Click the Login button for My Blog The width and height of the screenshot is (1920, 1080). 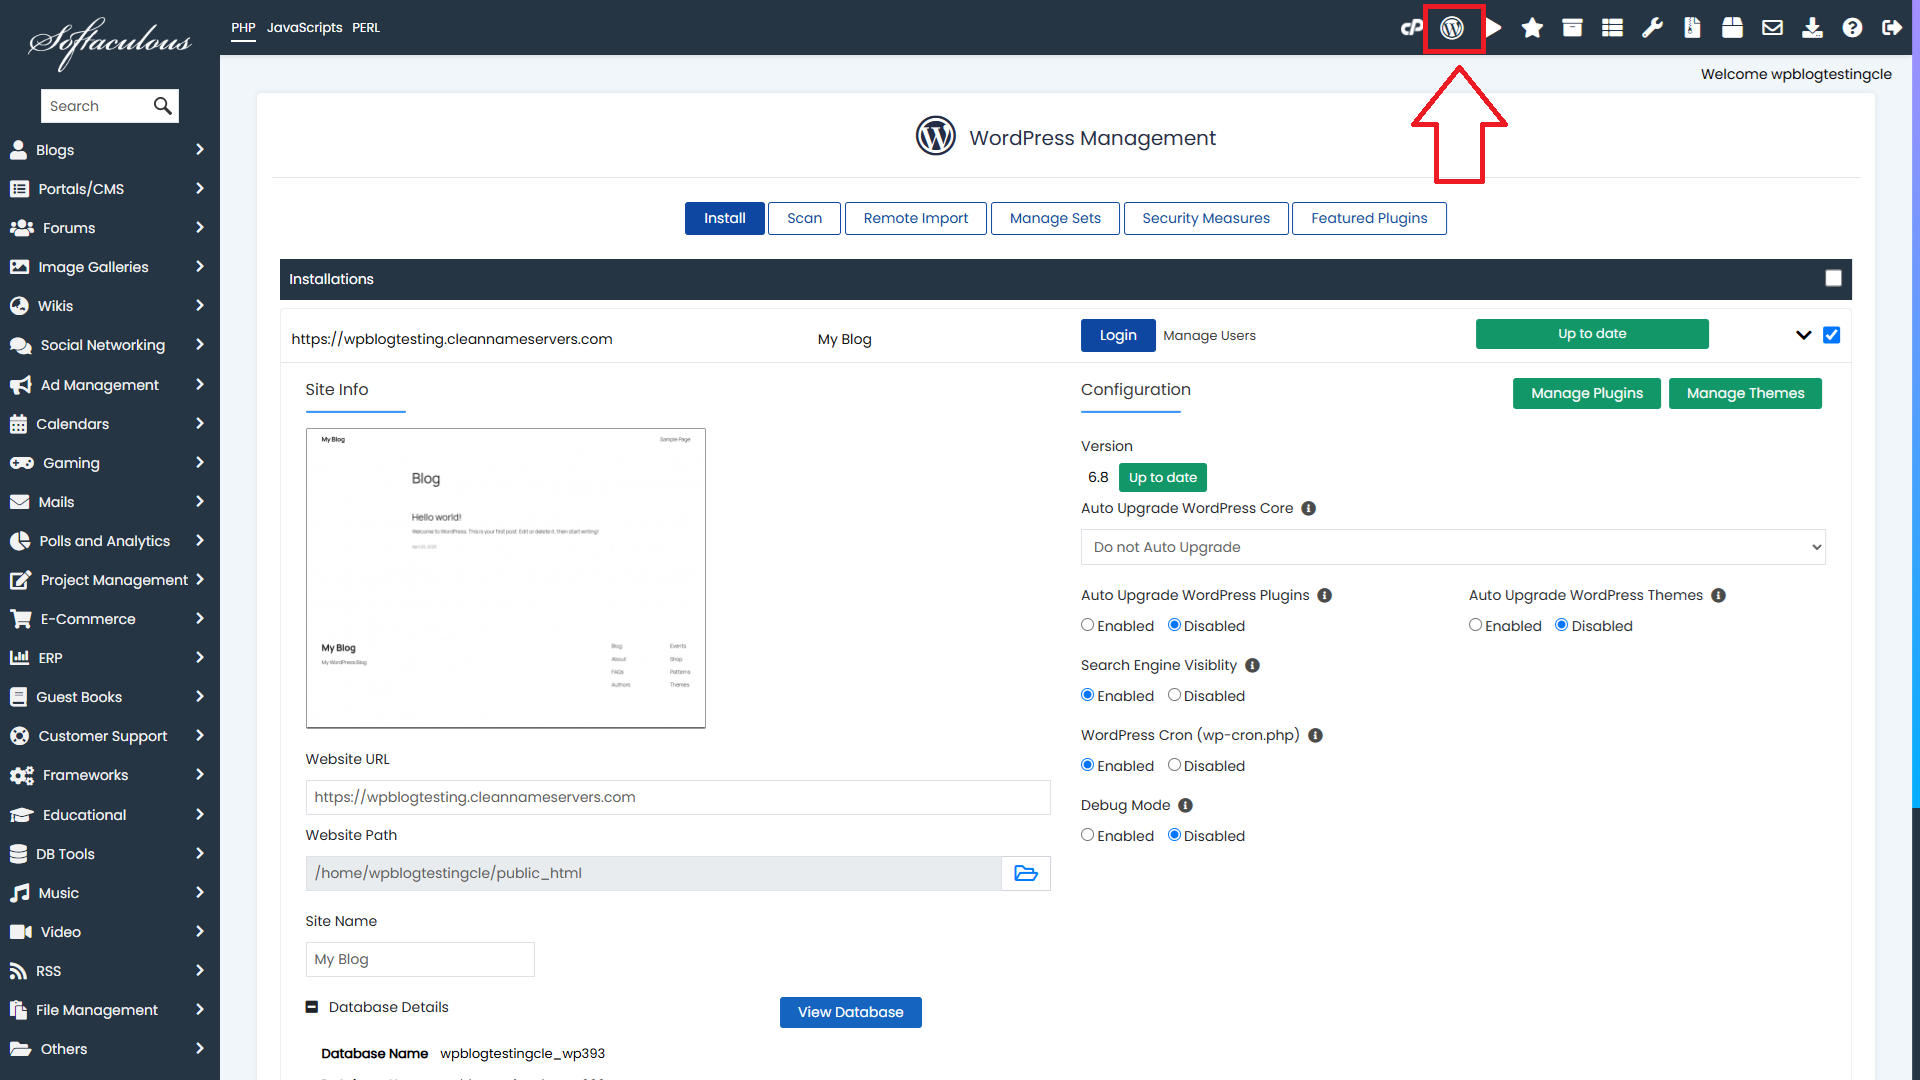(1118, 336)
